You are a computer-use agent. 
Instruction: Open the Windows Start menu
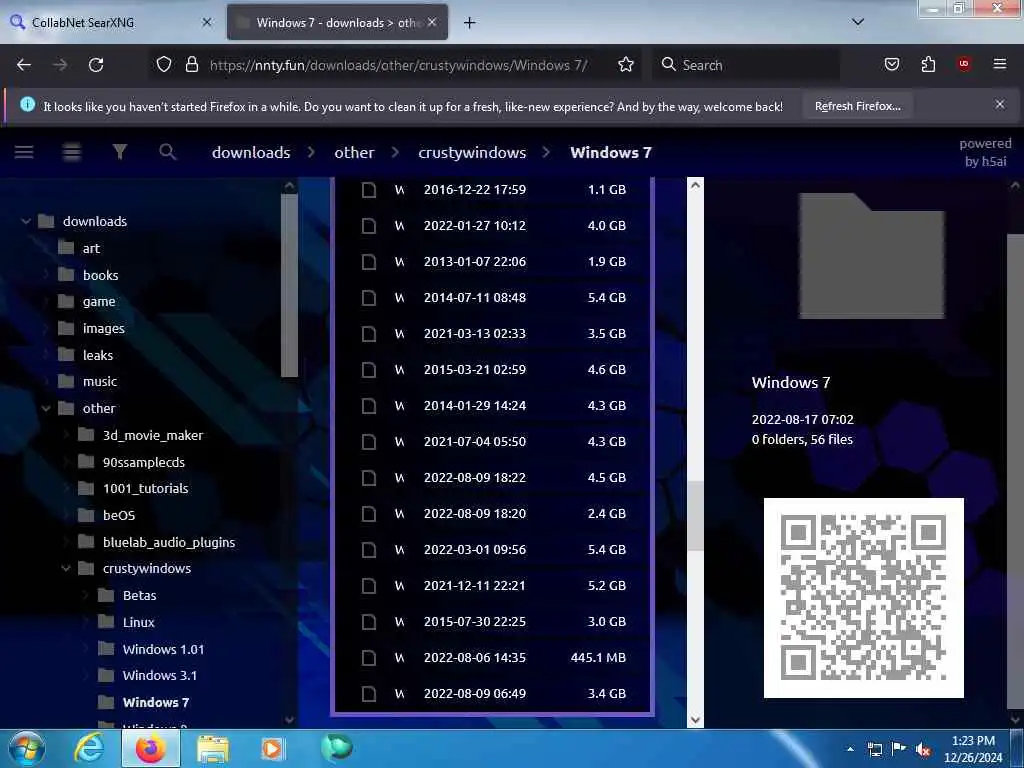[26, 748]
